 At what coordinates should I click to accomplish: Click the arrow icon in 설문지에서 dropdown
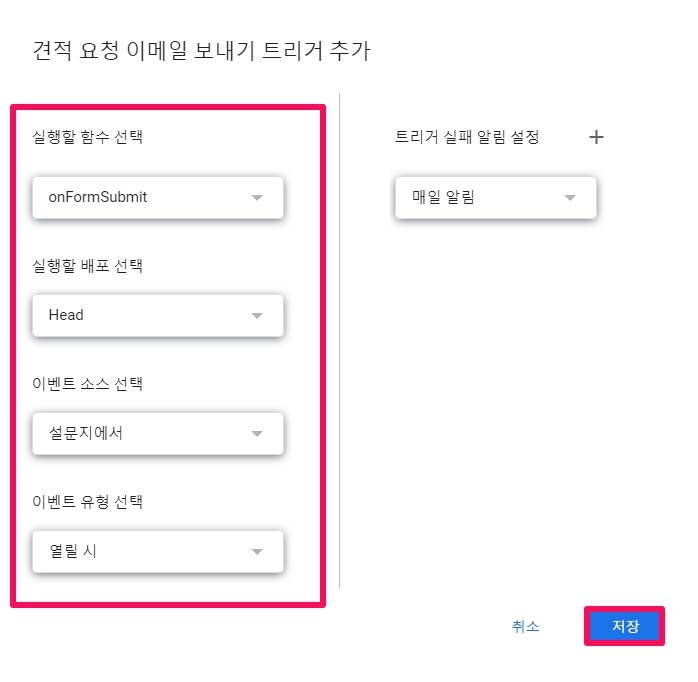click(257, 434)
